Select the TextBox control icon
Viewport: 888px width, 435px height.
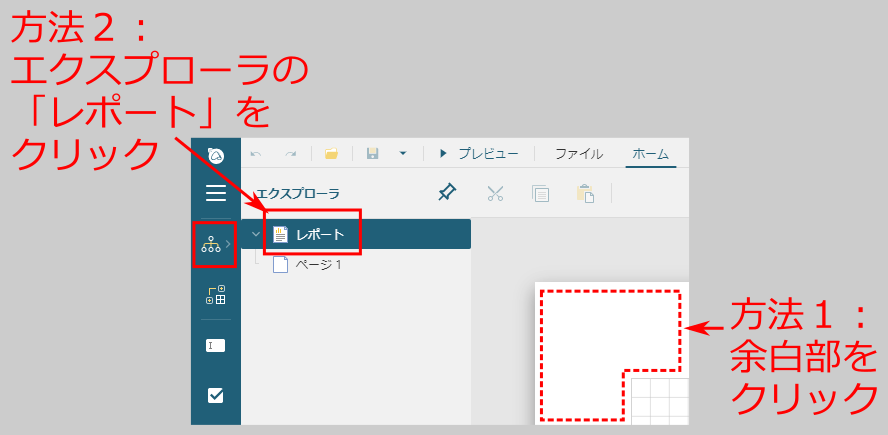click(216, 346)
